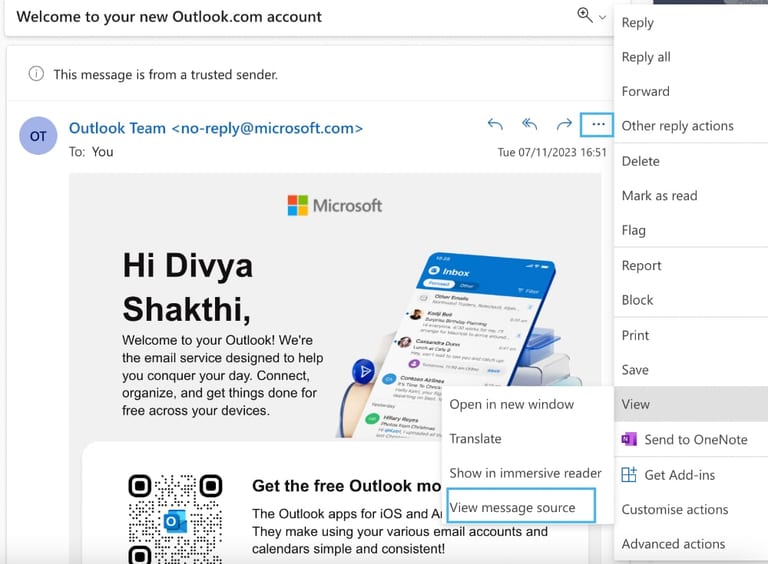Click the Reply all double-arrow icon
768x564 pixels.
tap(529, 124)
